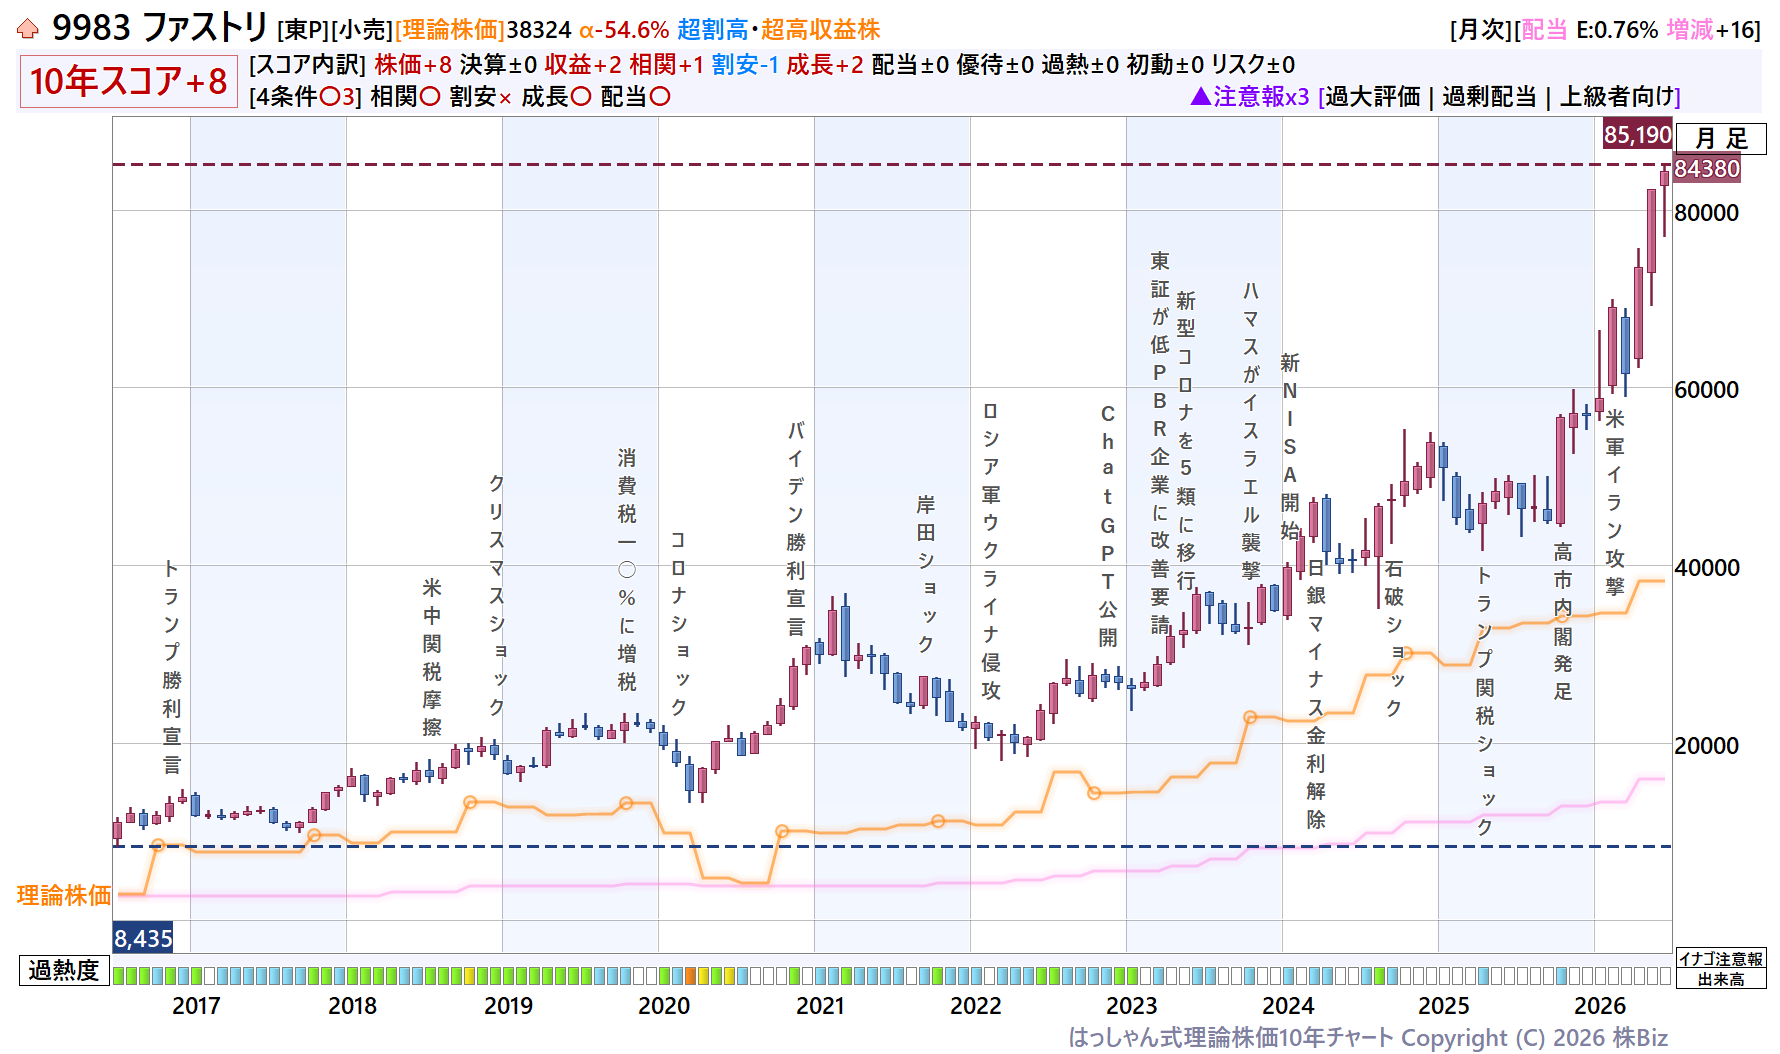Screen dimensions: 1780x1054
Task: Click the 配当 dividend label at top right
Action: point(1544,30)
